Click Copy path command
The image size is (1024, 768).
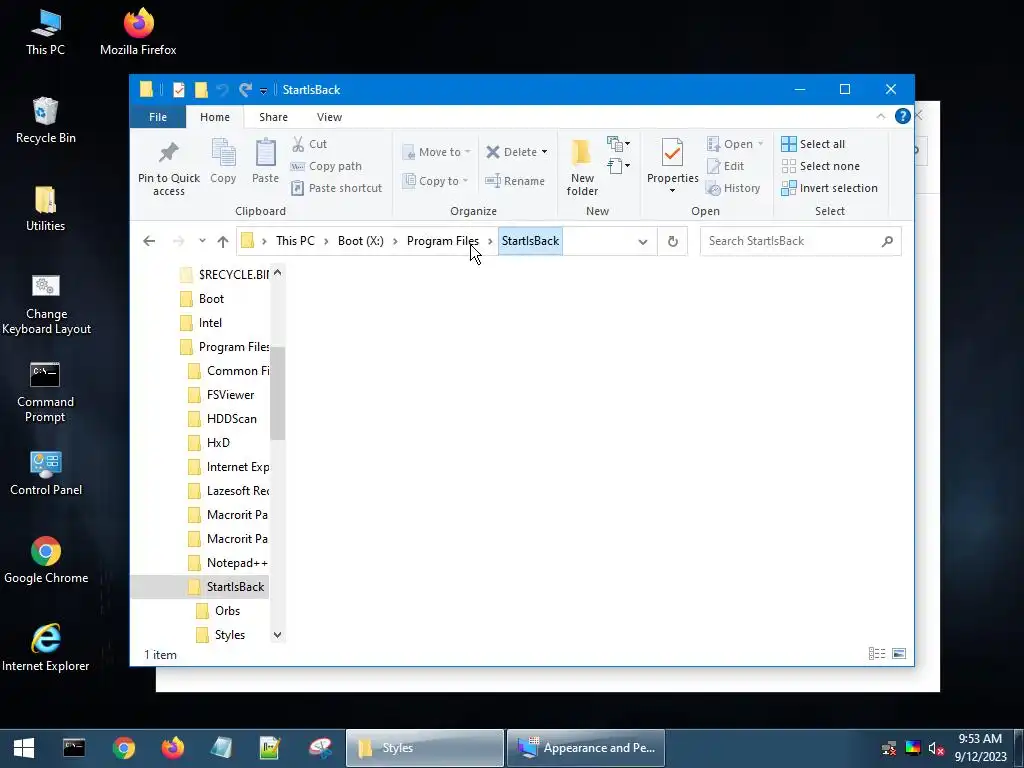pos(326,166)
